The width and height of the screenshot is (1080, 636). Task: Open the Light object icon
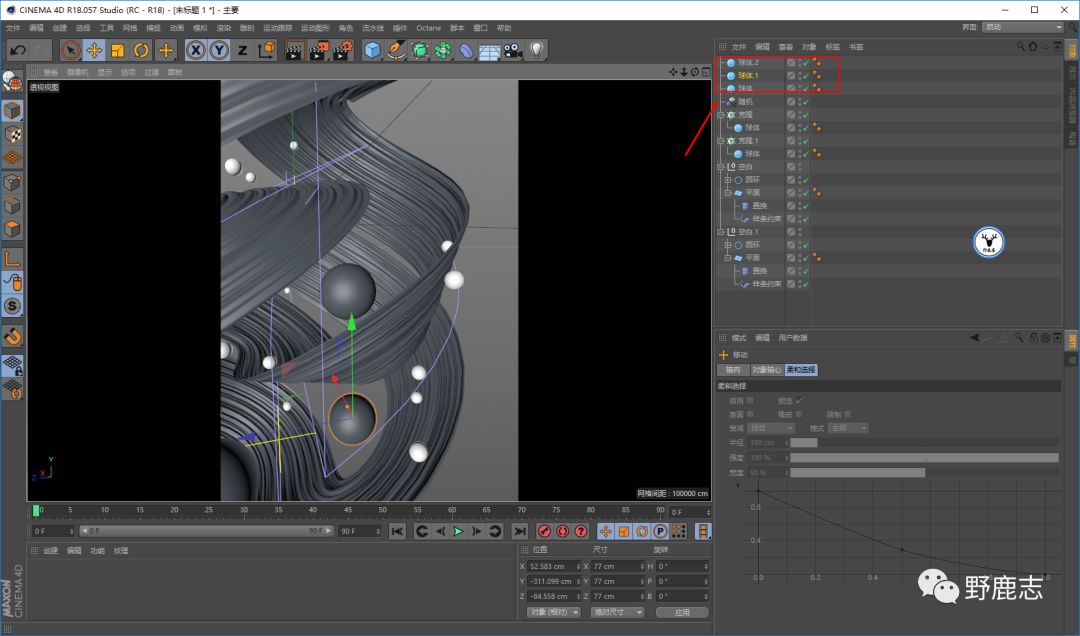pyautogui.click(x=537, y=50)
